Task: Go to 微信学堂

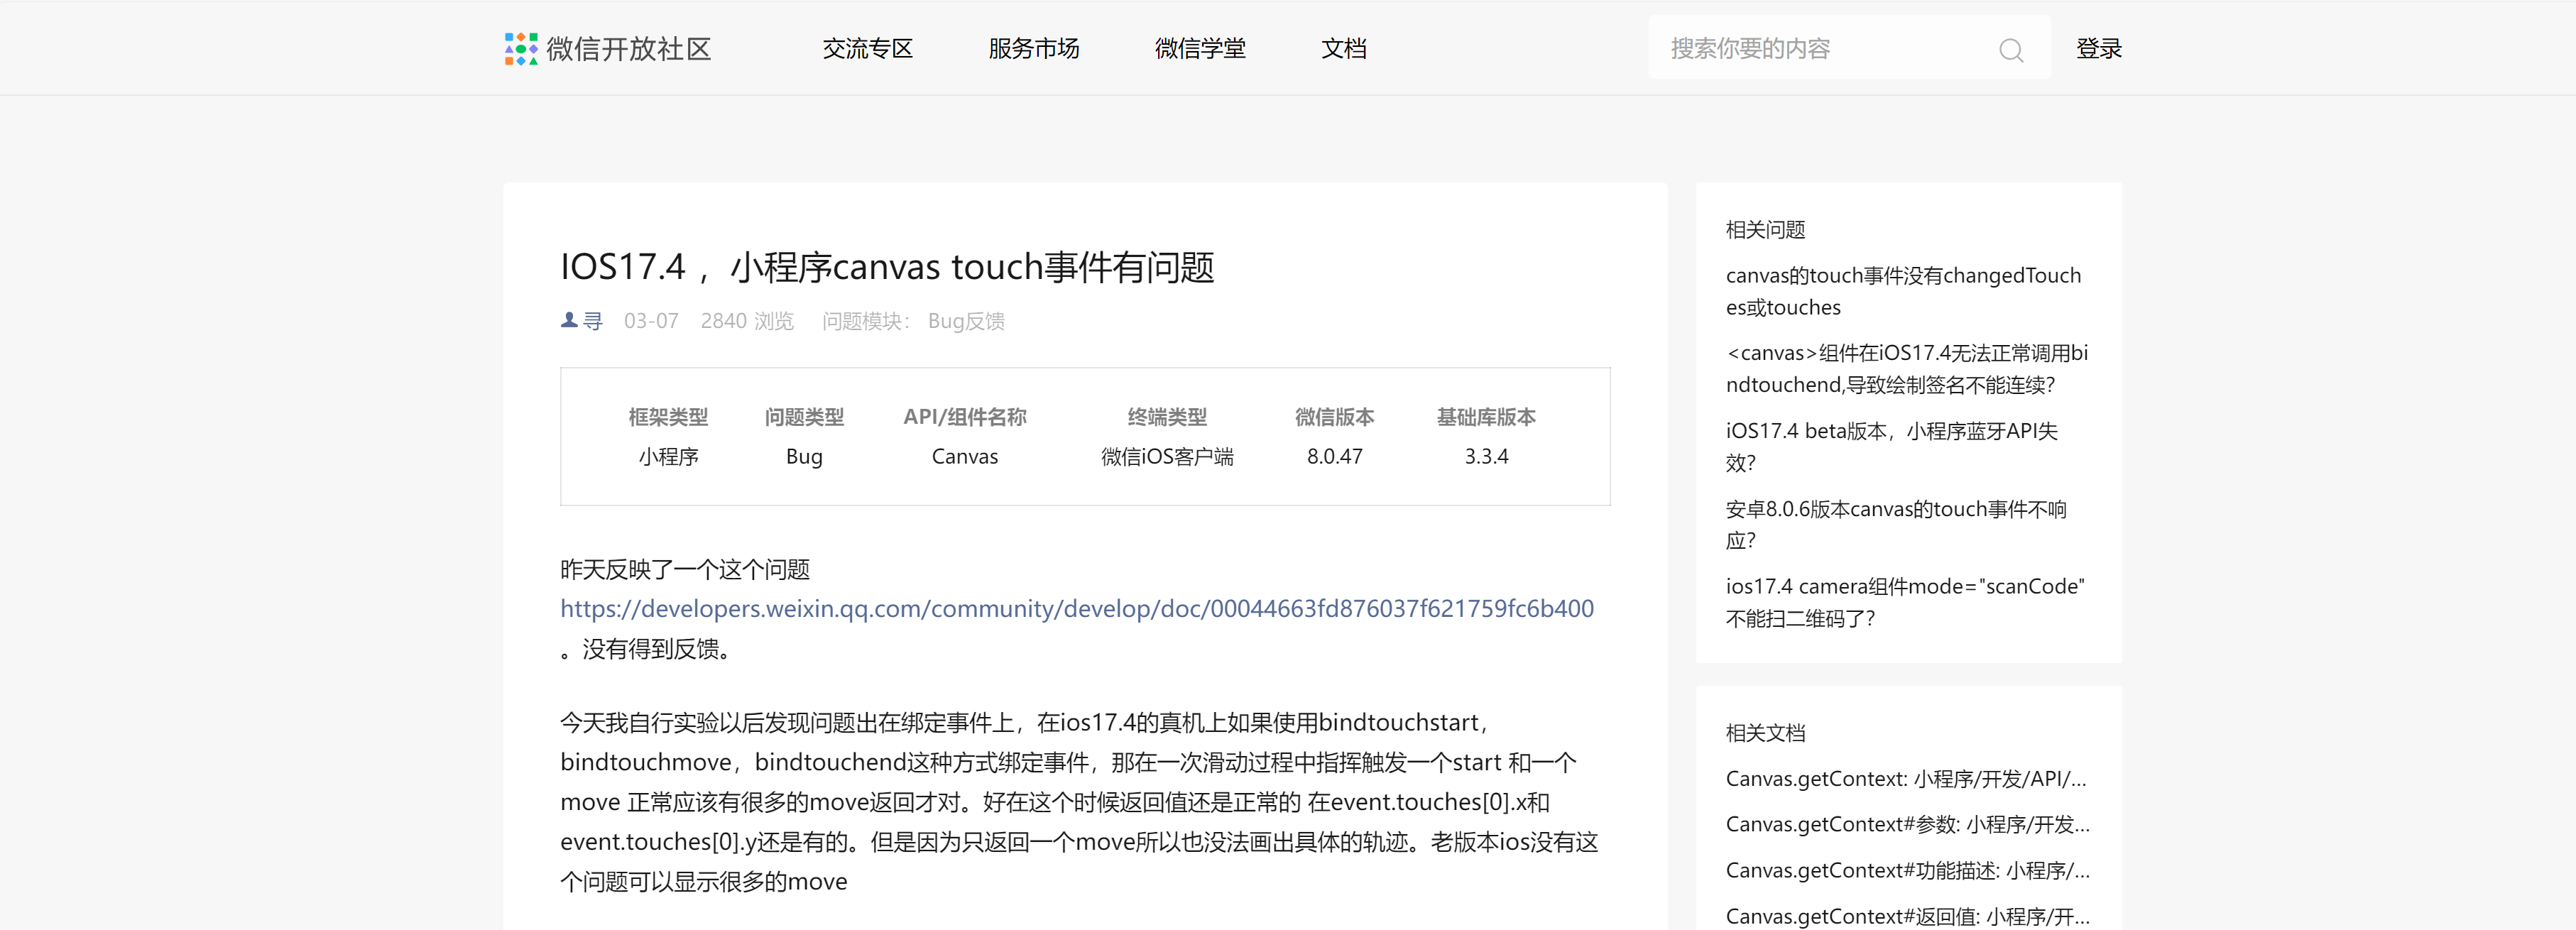Action: tap(1200, 49)
